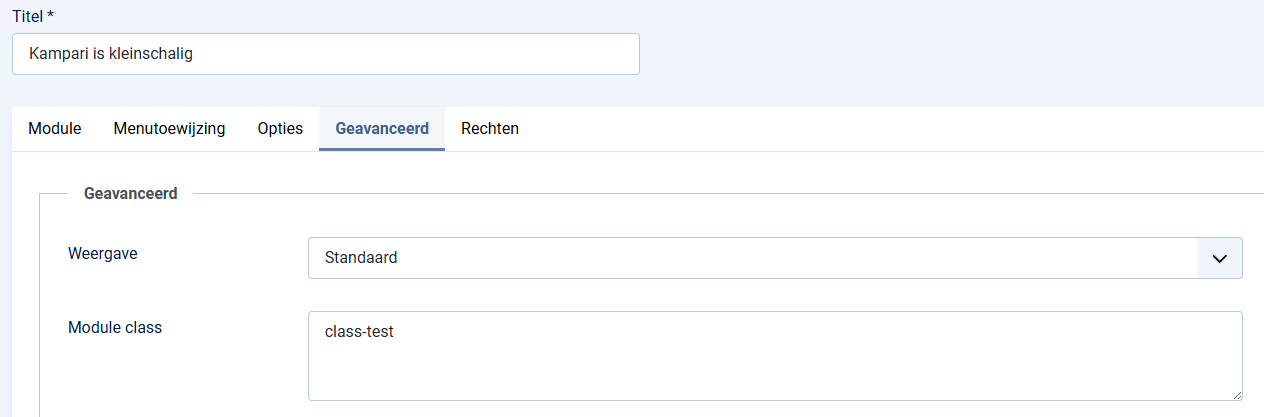Go to the Opties tab

pyautogui.click(x=280, y=129)
